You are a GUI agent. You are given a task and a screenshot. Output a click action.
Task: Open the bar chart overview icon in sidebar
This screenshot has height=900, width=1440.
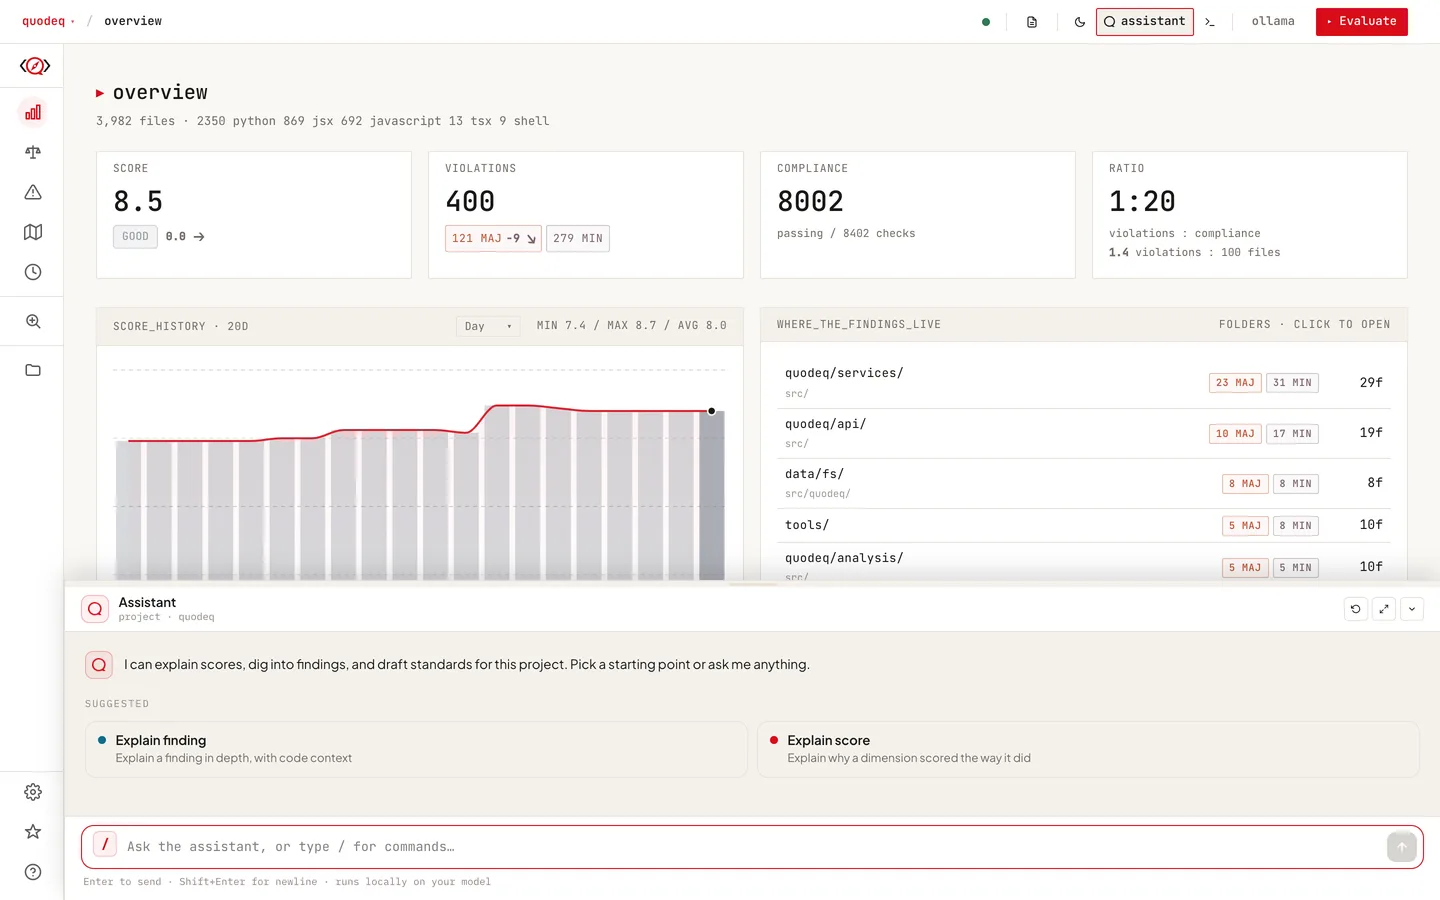click(33, 112)
